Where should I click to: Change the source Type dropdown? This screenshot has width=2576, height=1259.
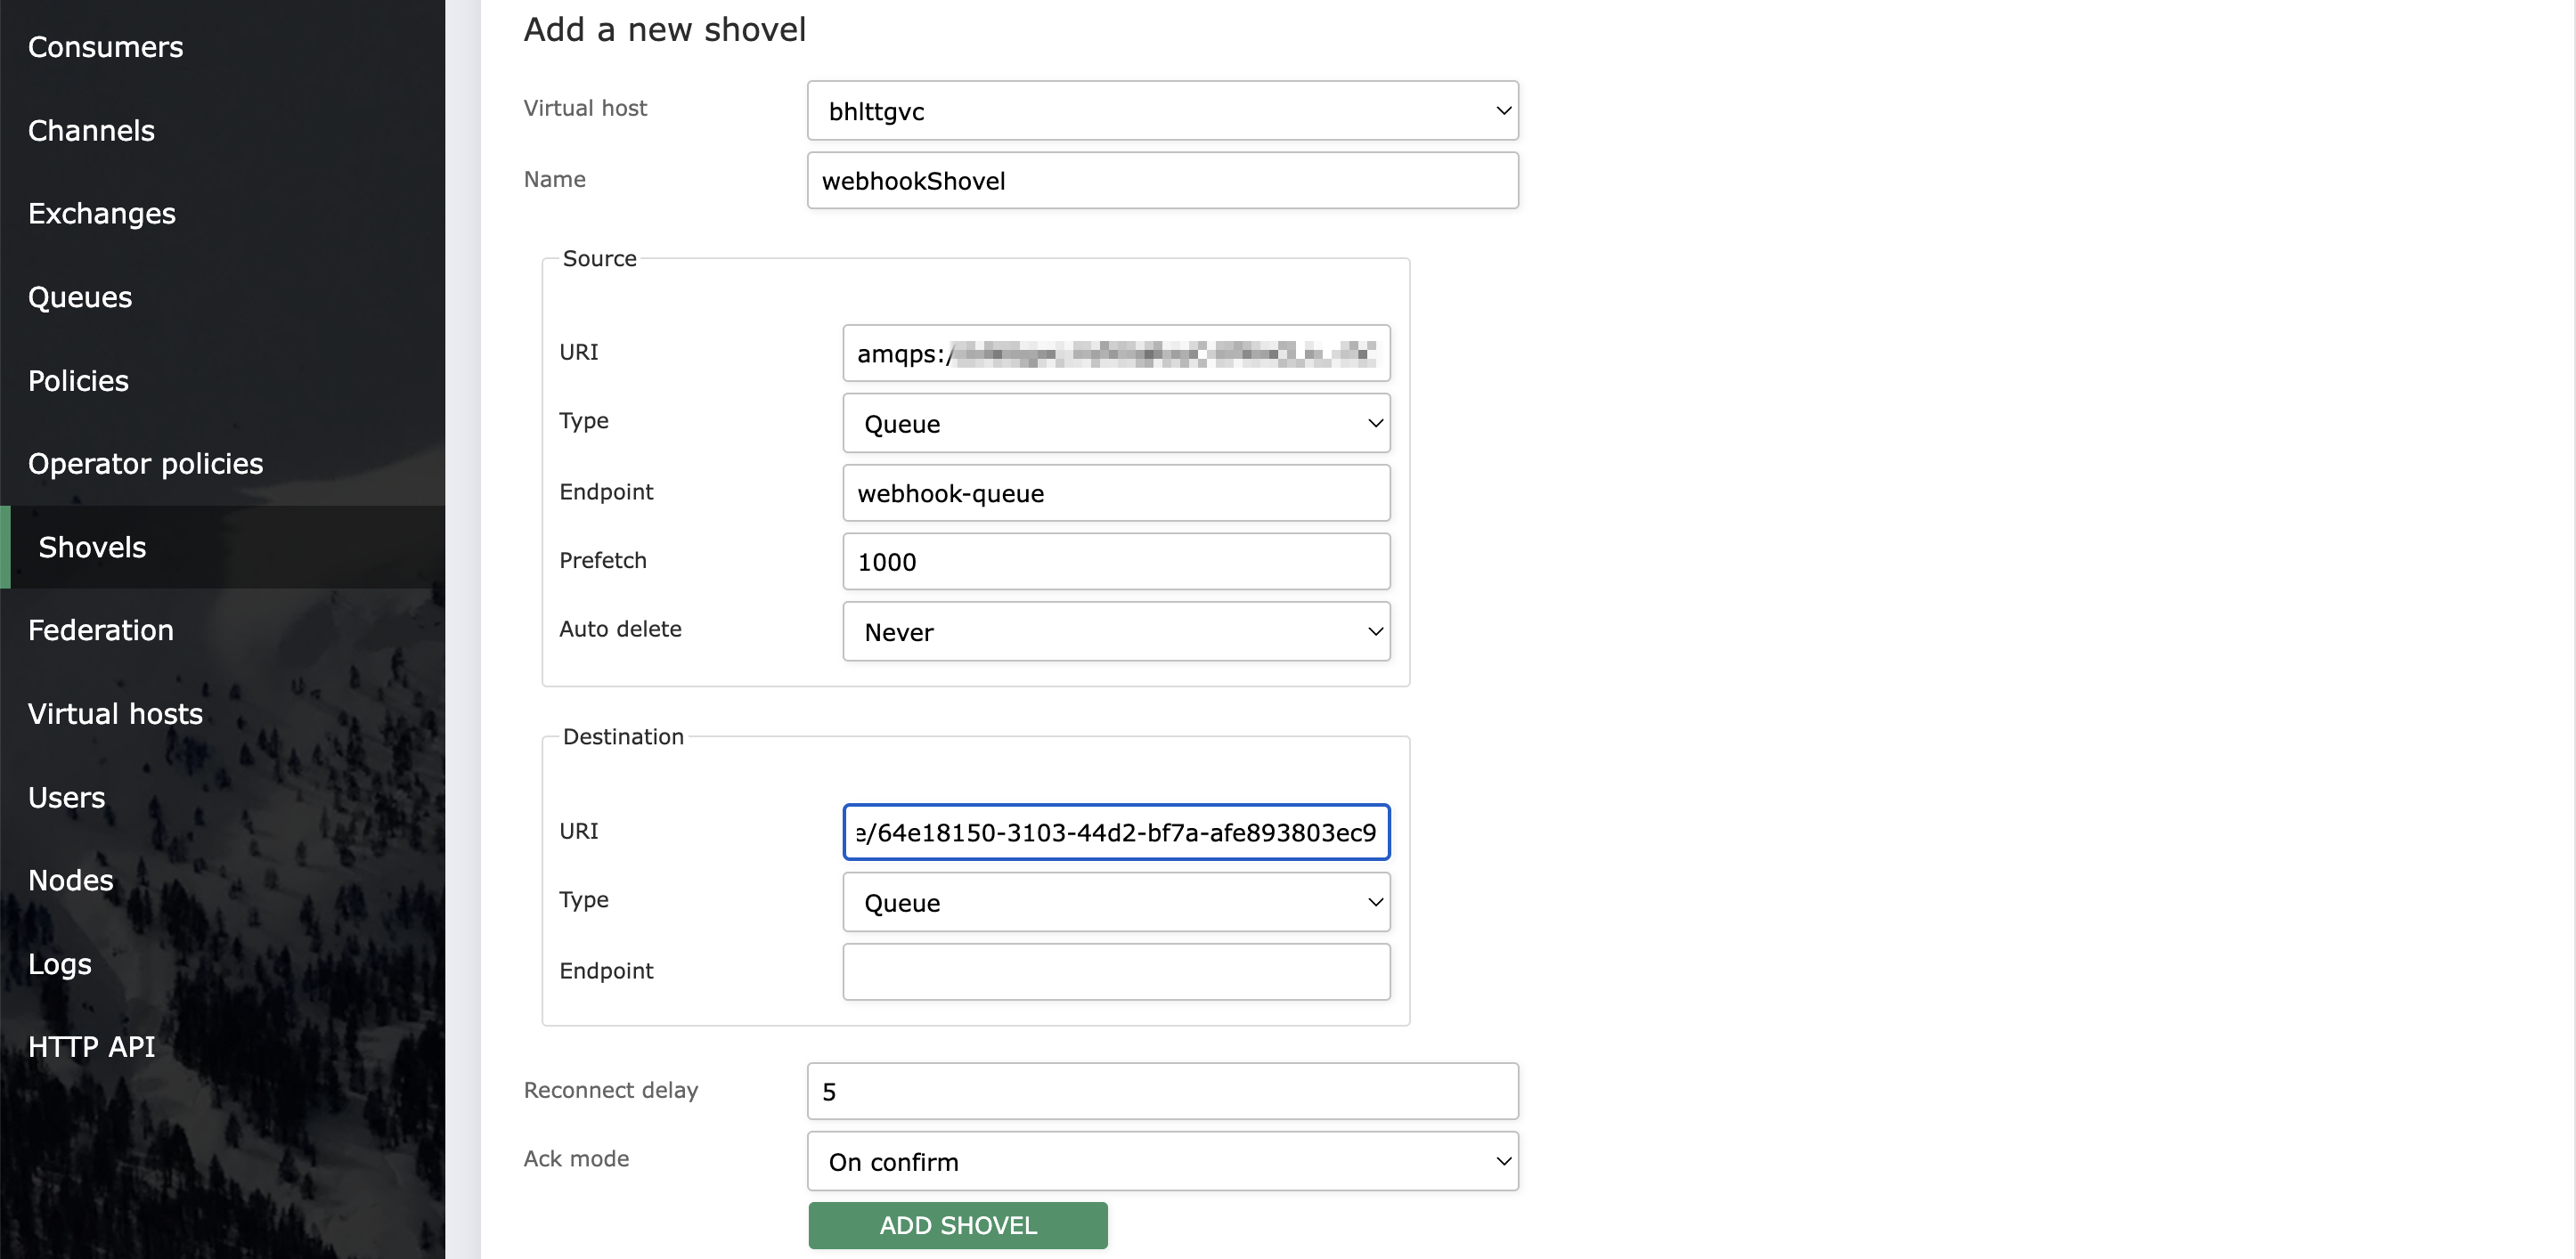tap(1116, 423)
